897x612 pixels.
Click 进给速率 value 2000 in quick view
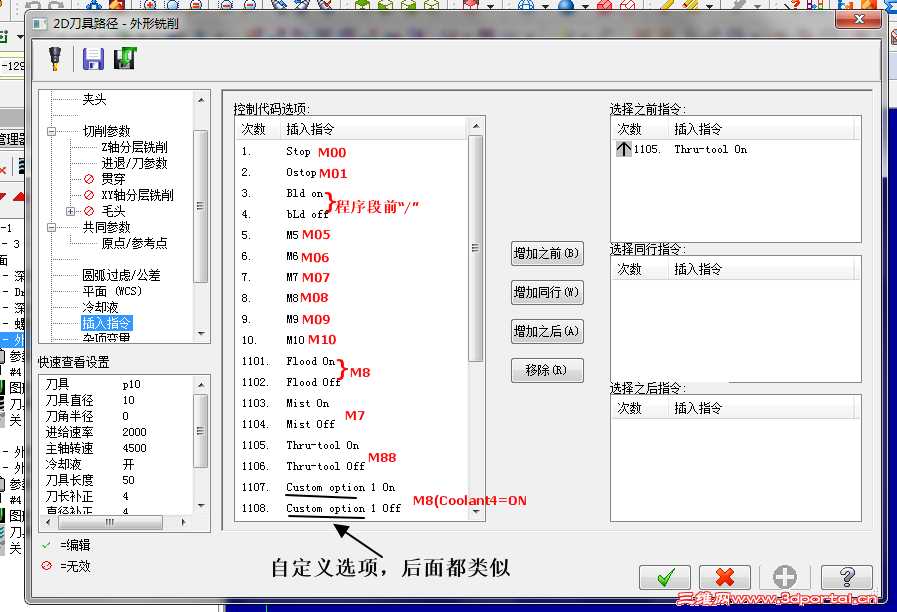point(134,432)
